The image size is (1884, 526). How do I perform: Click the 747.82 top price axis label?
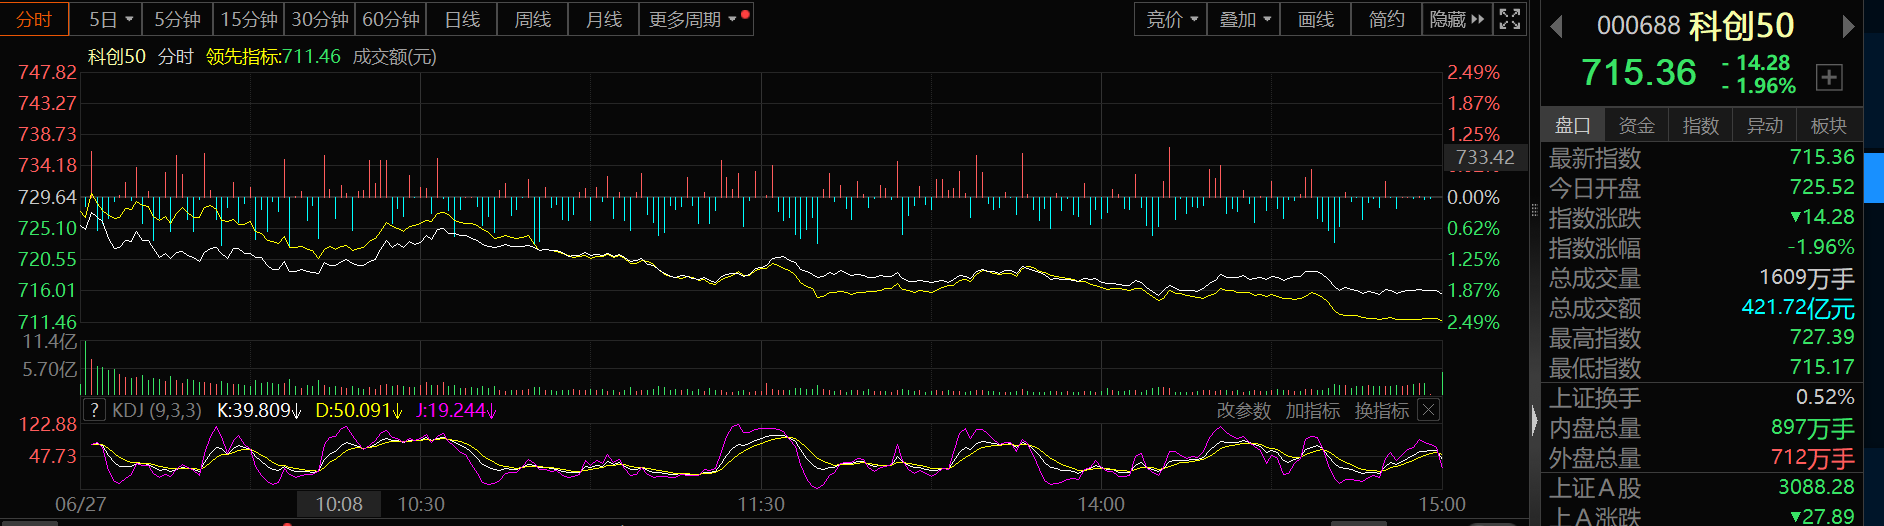click(x=47, y=72)
